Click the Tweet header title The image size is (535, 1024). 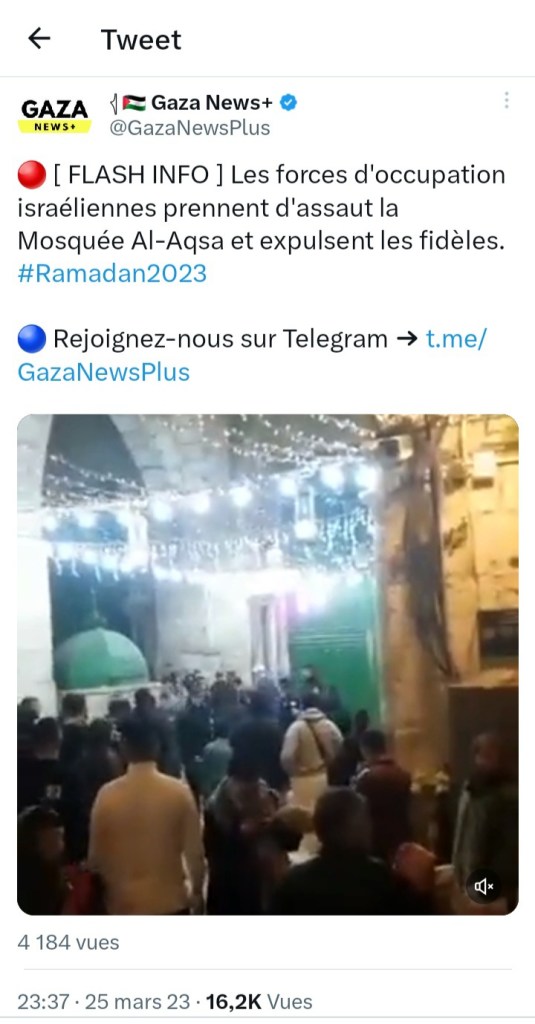(x=141, y=40)
